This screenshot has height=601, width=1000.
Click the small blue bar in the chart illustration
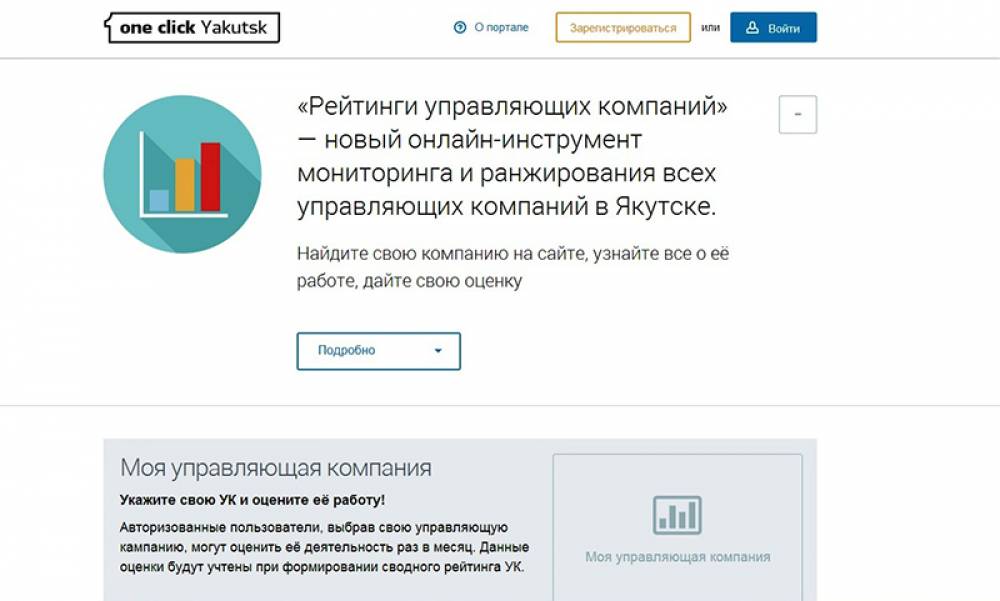pyautogui.click(x=159, y=200)
